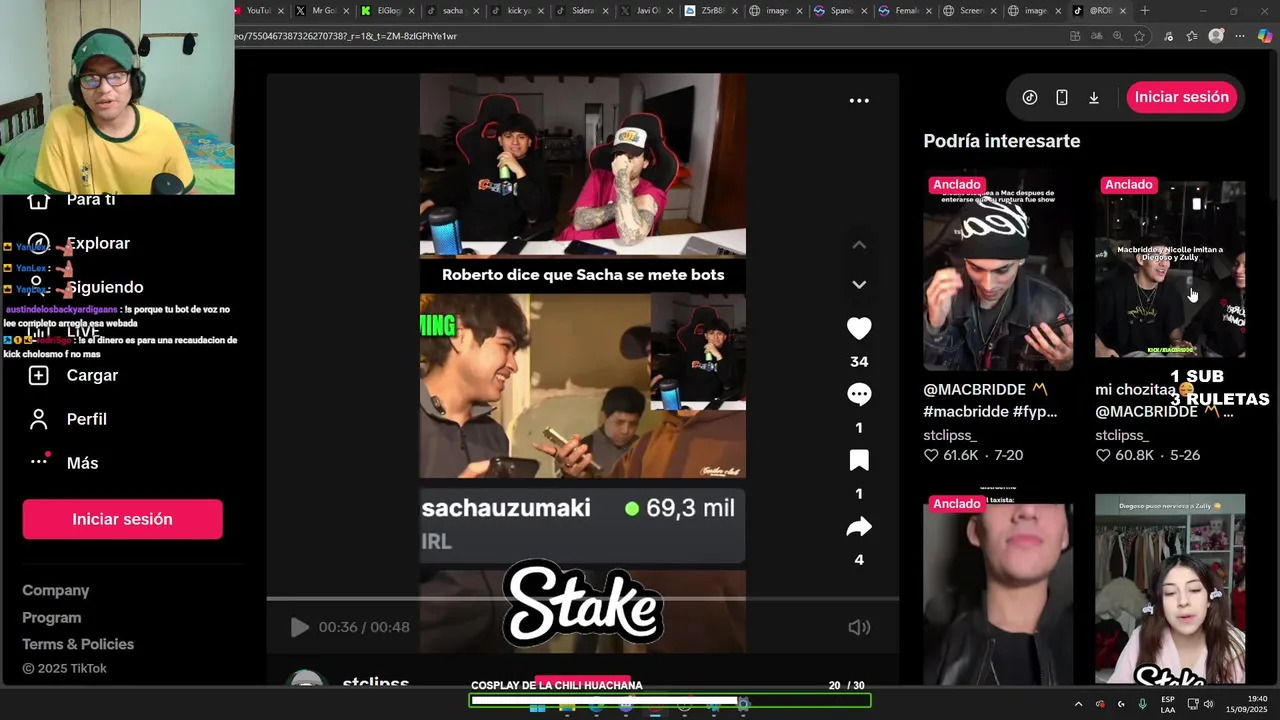Open a new browser tab with plus icon
The width and height of the screenshot is (1280, 720).
(1145, 11)
